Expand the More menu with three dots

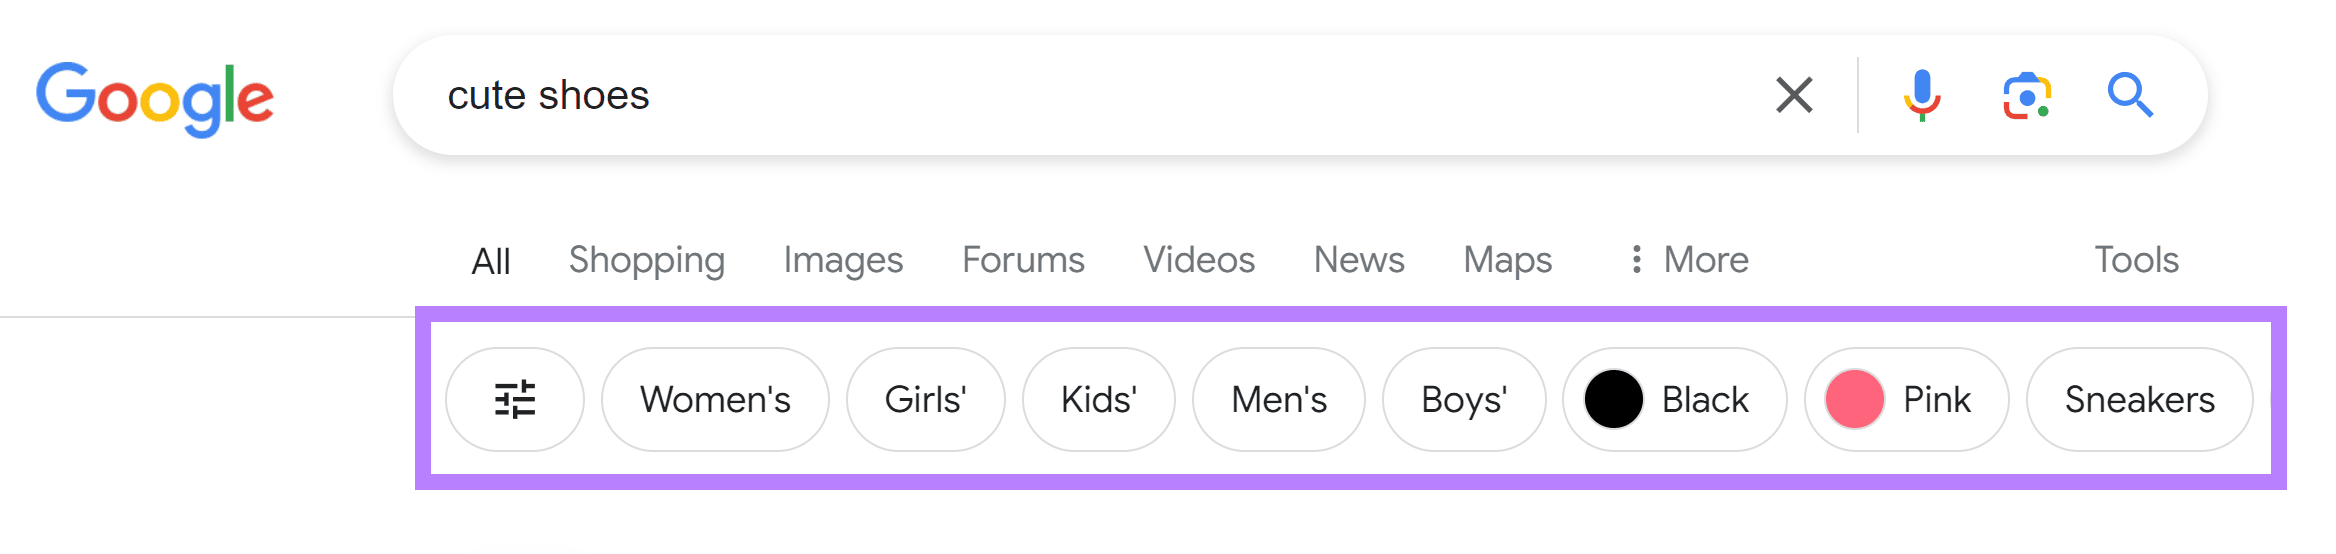[x=1690, y=260]
